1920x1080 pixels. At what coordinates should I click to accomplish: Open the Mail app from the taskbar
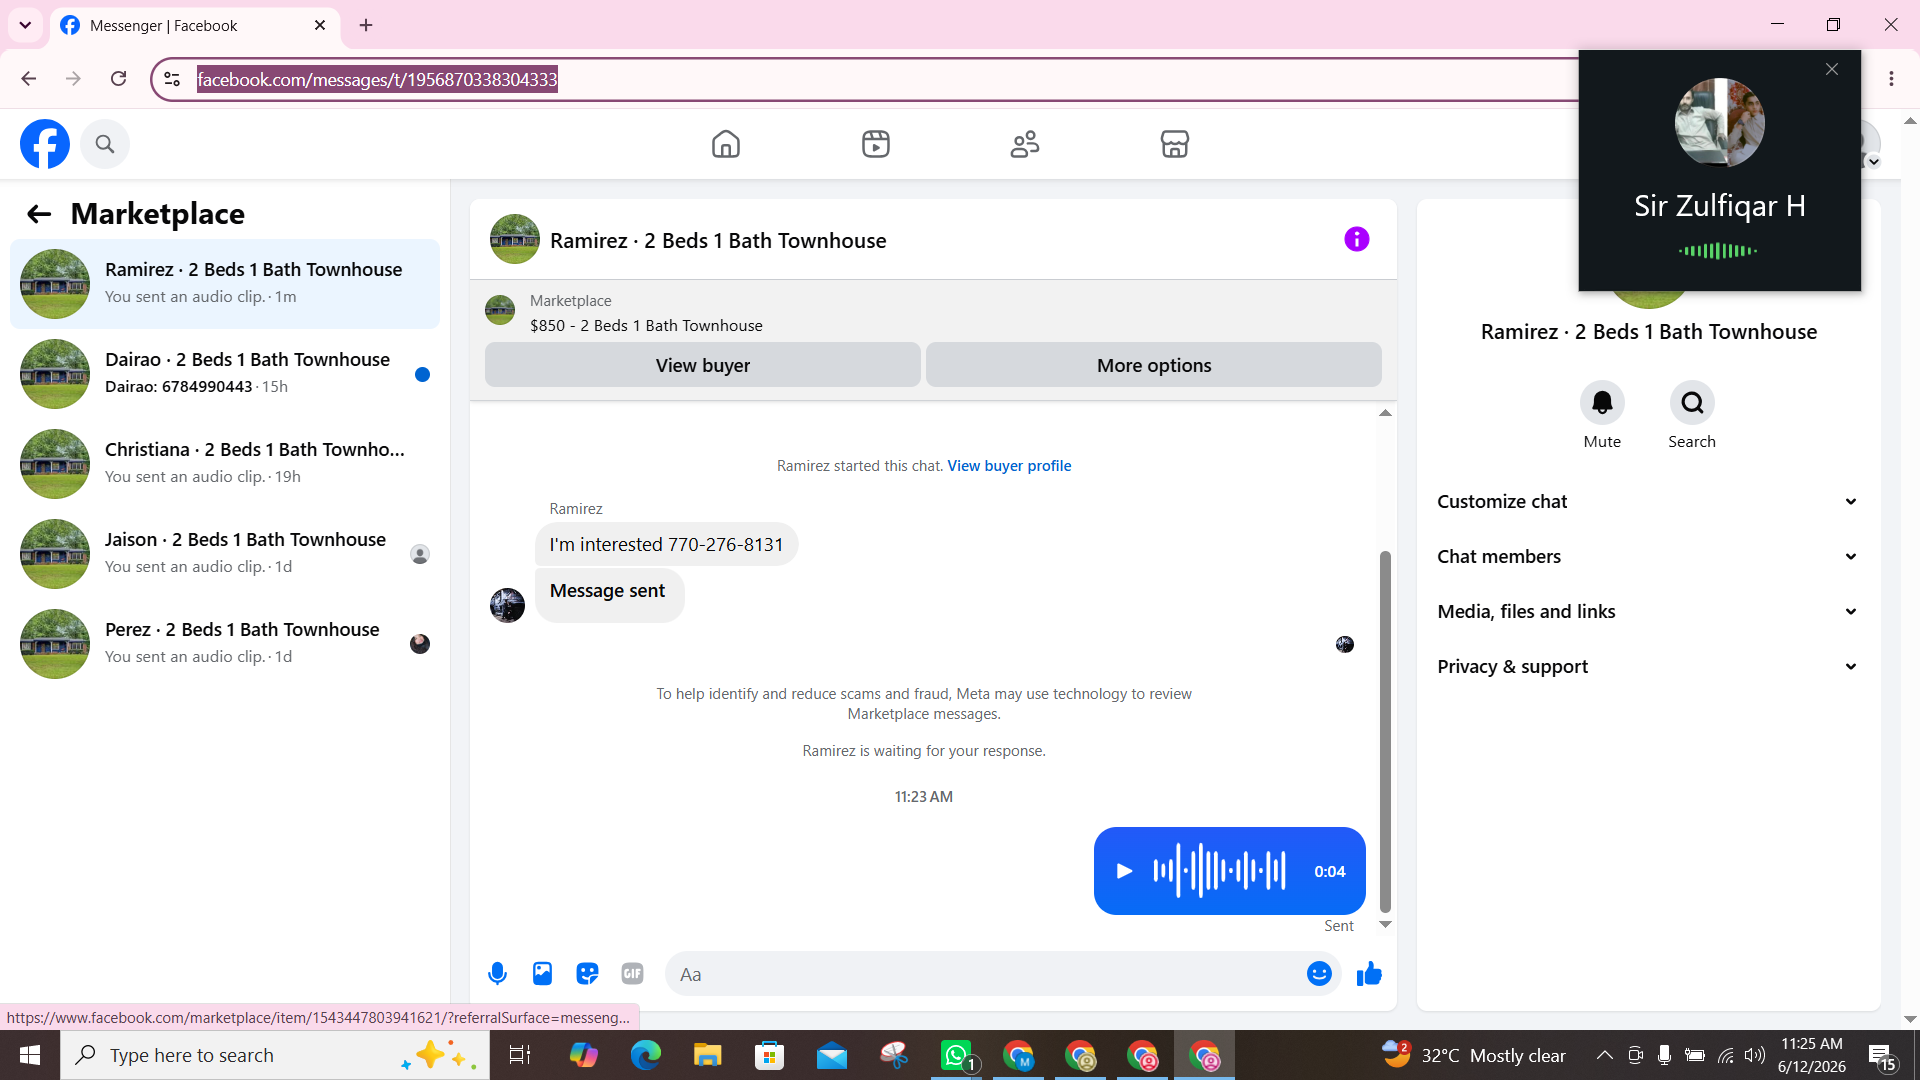pos(832,1055)
